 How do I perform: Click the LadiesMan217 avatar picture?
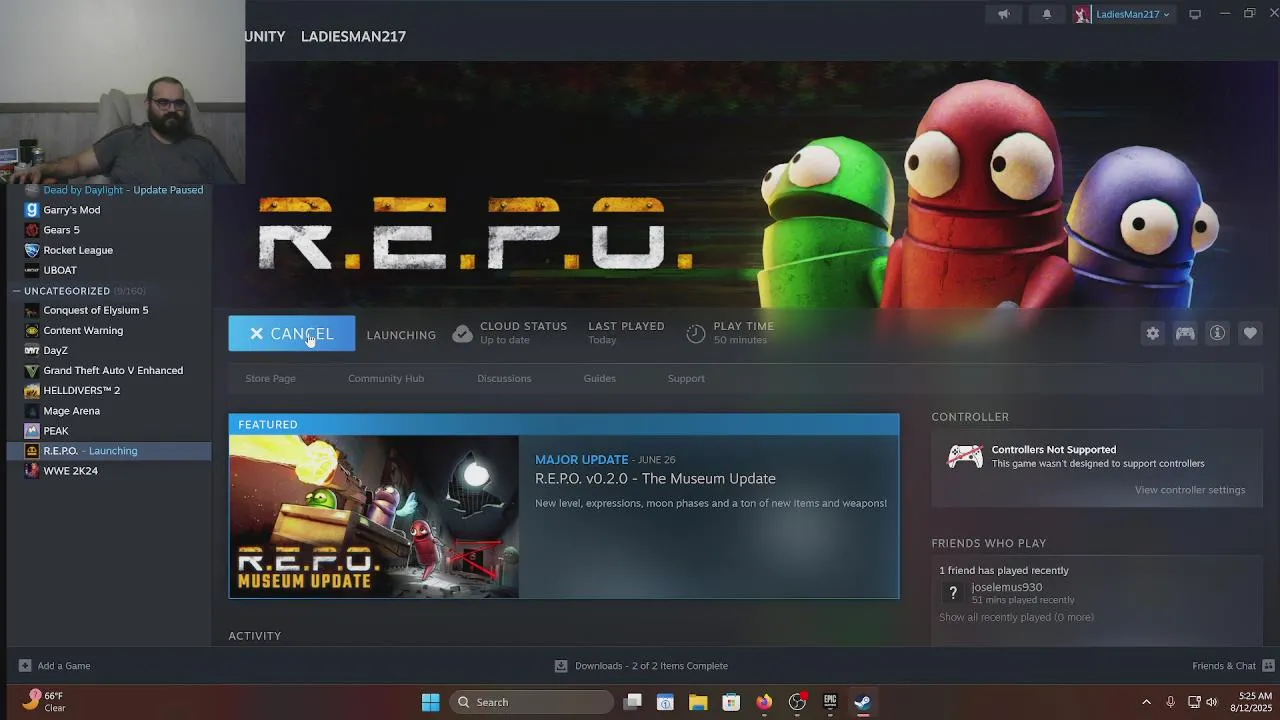(x=1083, y=14)
